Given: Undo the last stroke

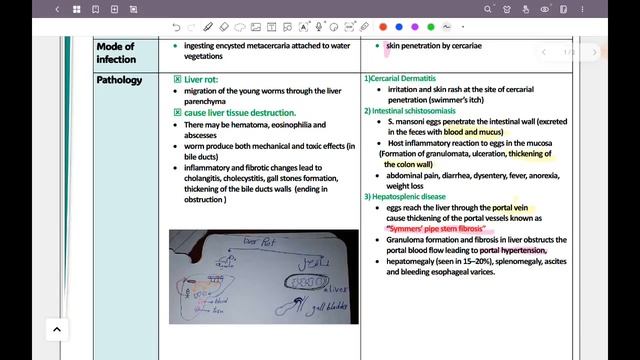Looking at the screenshot, I should click(x=176, y=27).
